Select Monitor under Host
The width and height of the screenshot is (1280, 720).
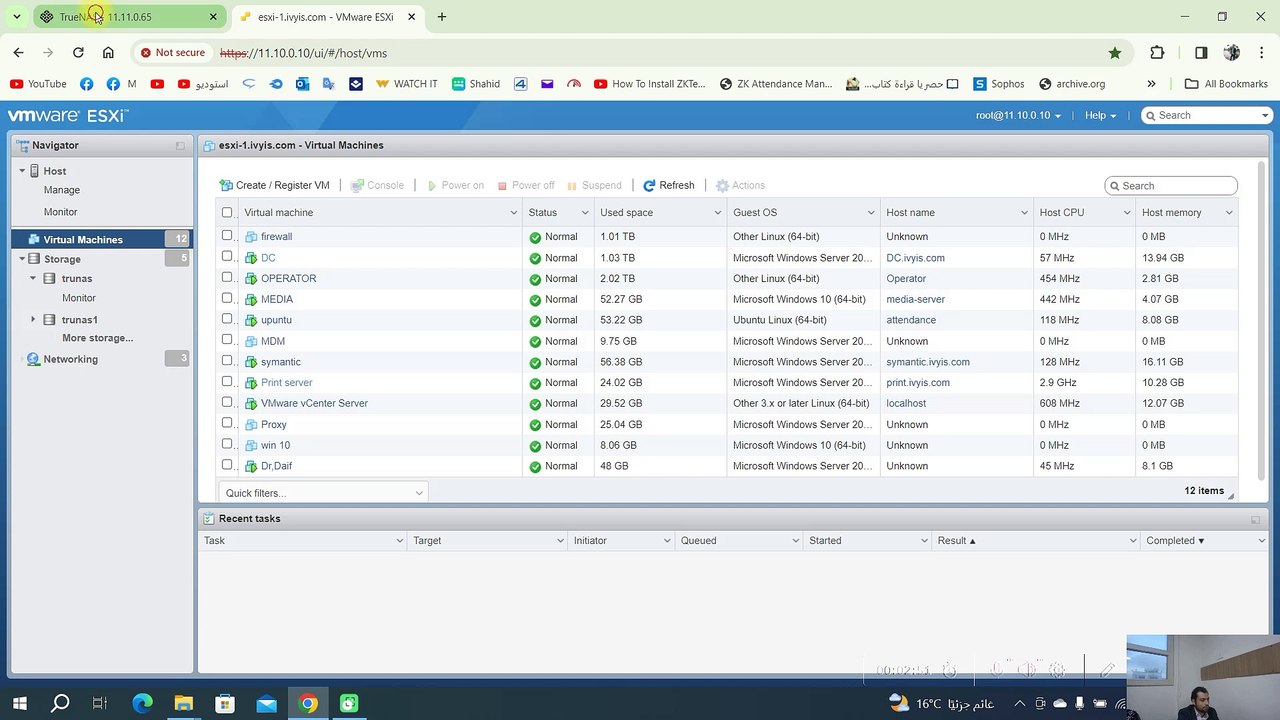(60, 212)
